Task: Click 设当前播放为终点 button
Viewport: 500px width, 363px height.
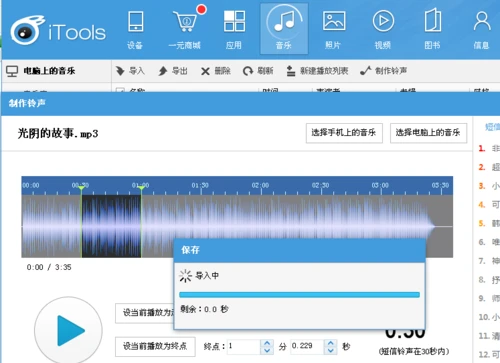Action: (155, 347)
